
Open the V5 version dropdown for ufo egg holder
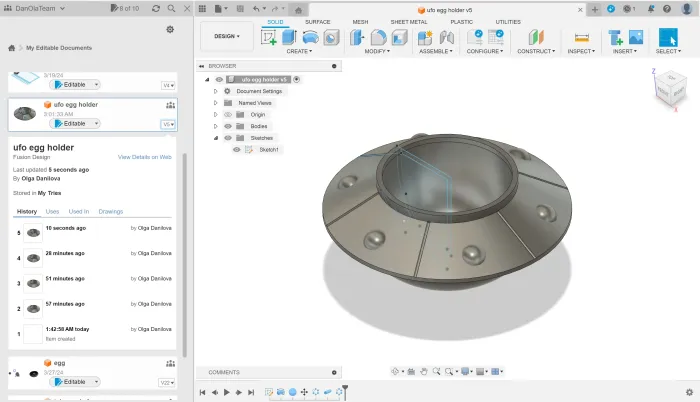point(168,124)
